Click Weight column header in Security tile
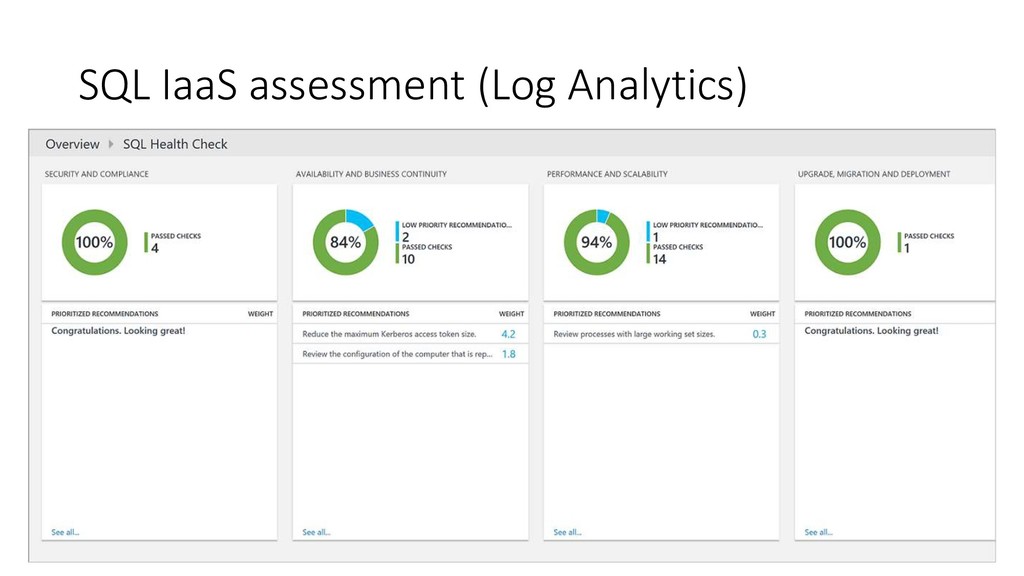The height and width of the screenshot is (576, 1024). point(260,313)
